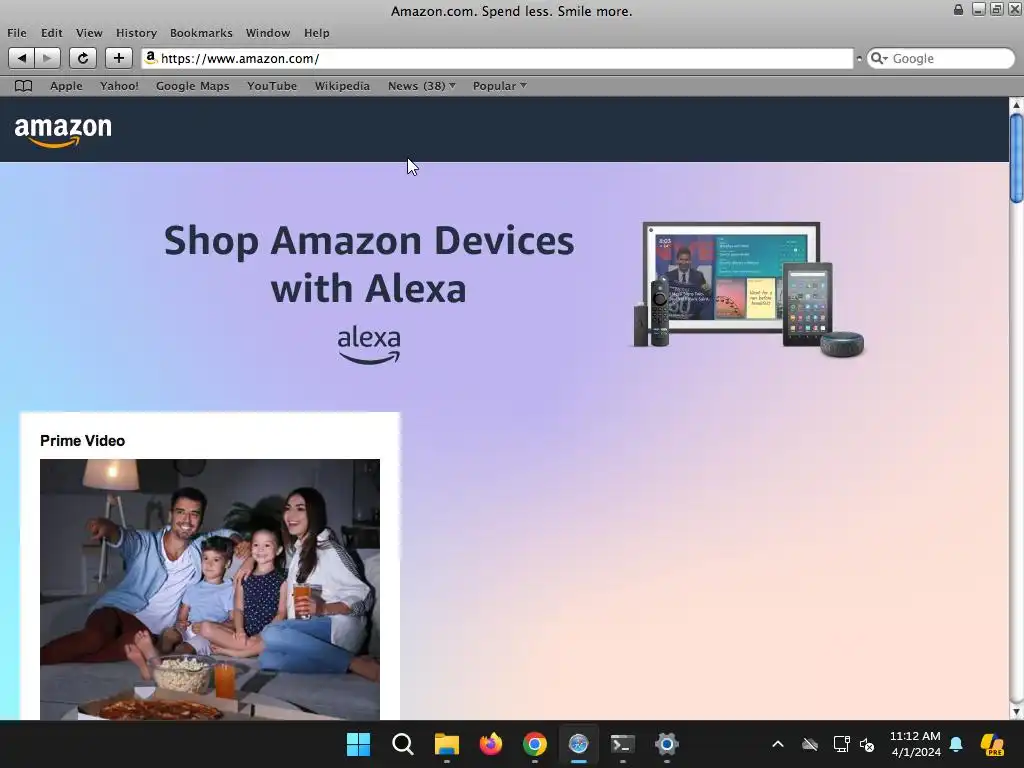
Task: Click the lock icon in the title bar
Action: point(958,9)
